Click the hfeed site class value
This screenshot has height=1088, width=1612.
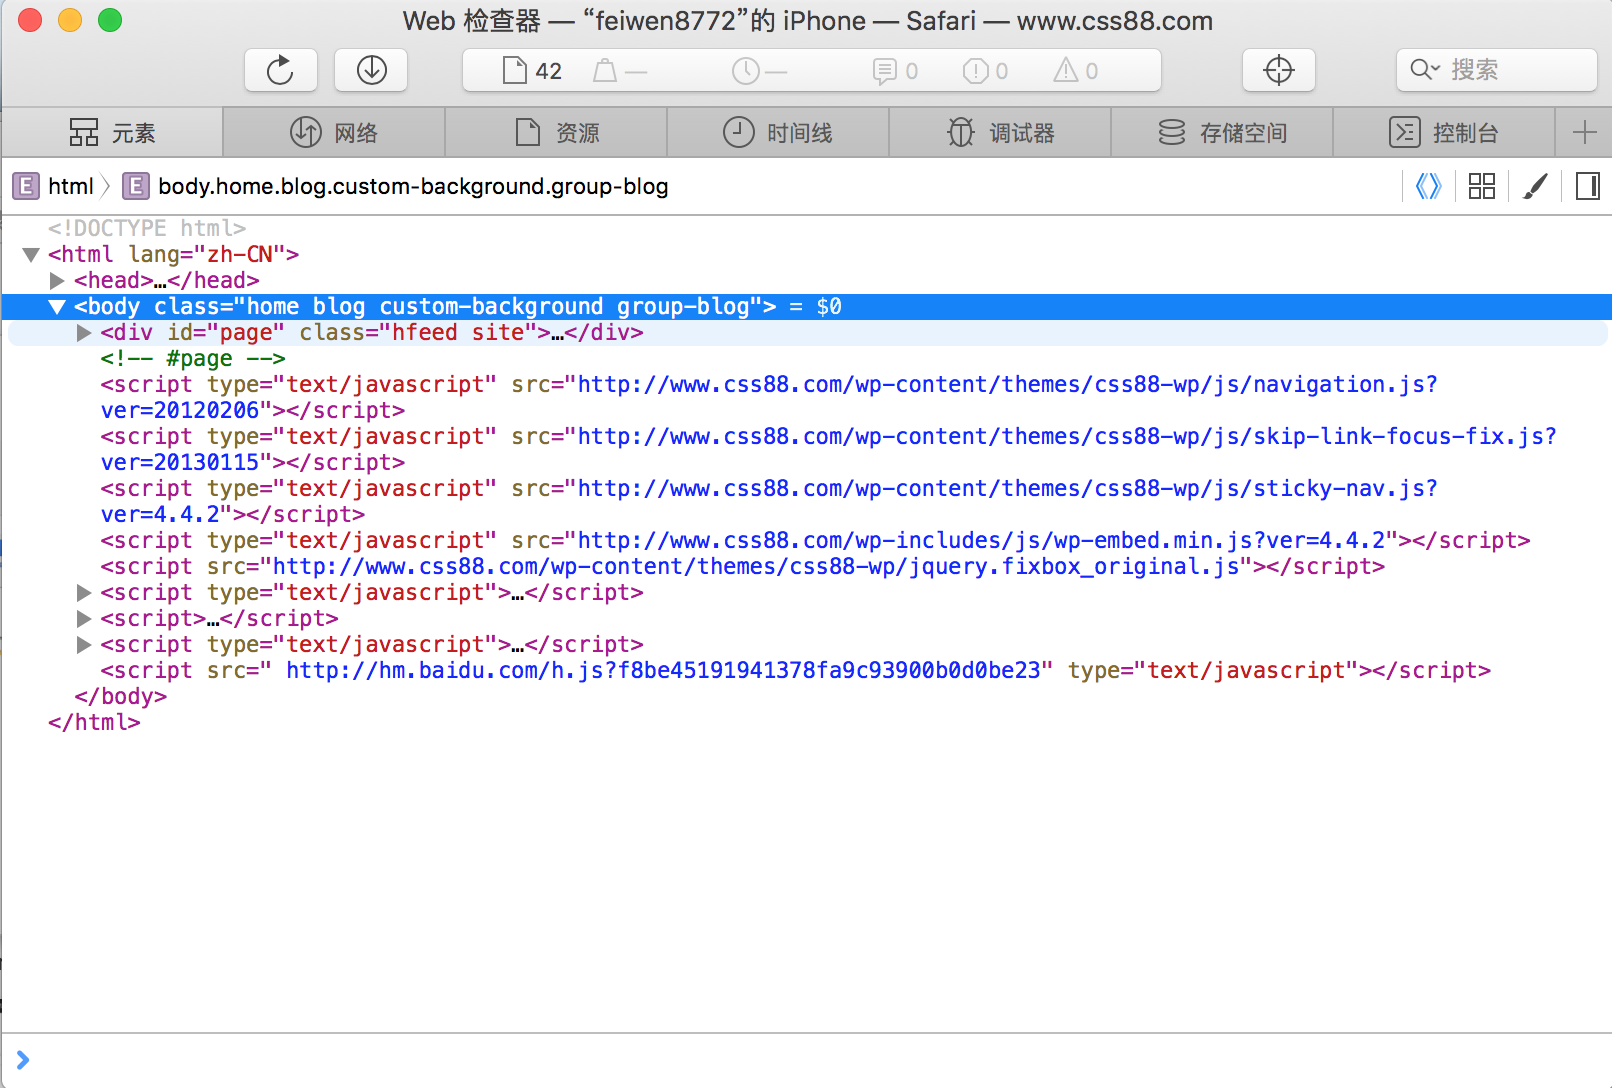pyautogui.click(x=458, y=332)
